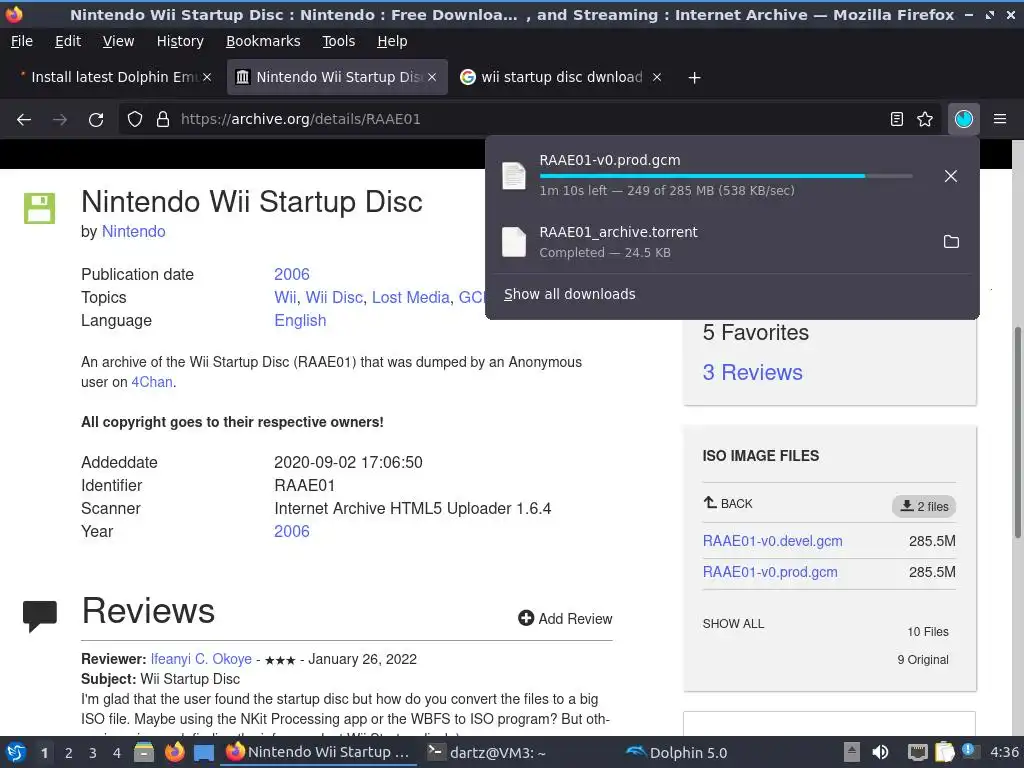Reload the current page
This screenshot has width=1024, height=768.
pyautogui.click(x=96, y=119)
